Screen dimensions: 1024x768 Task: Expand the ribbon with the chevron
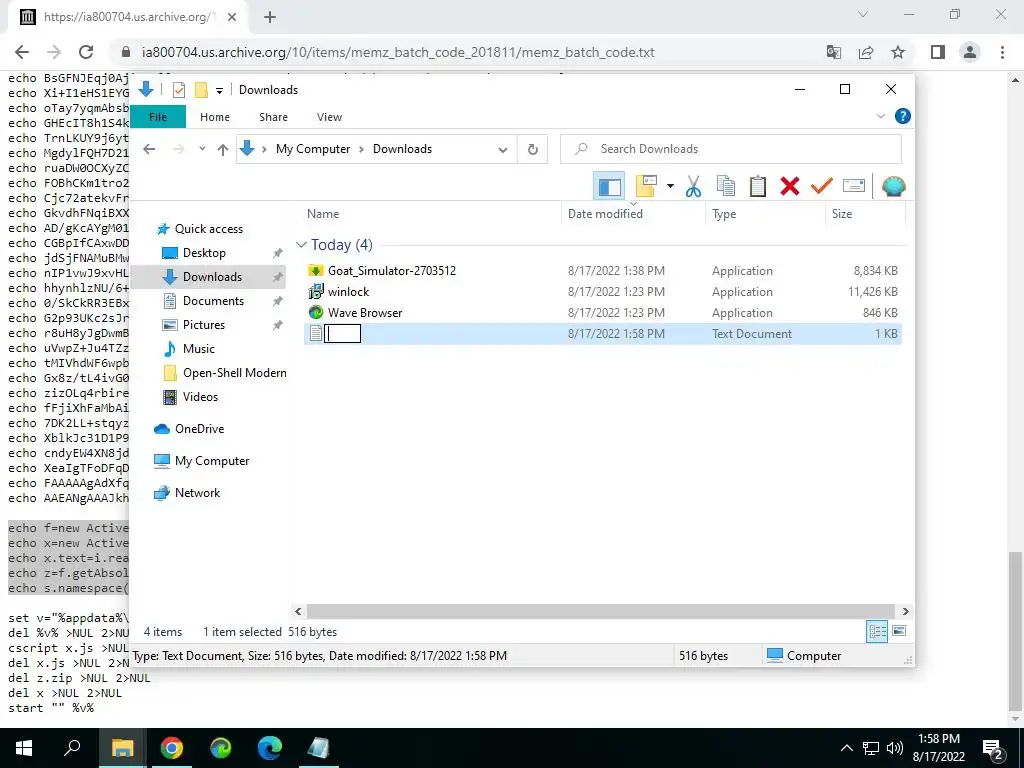880,116
